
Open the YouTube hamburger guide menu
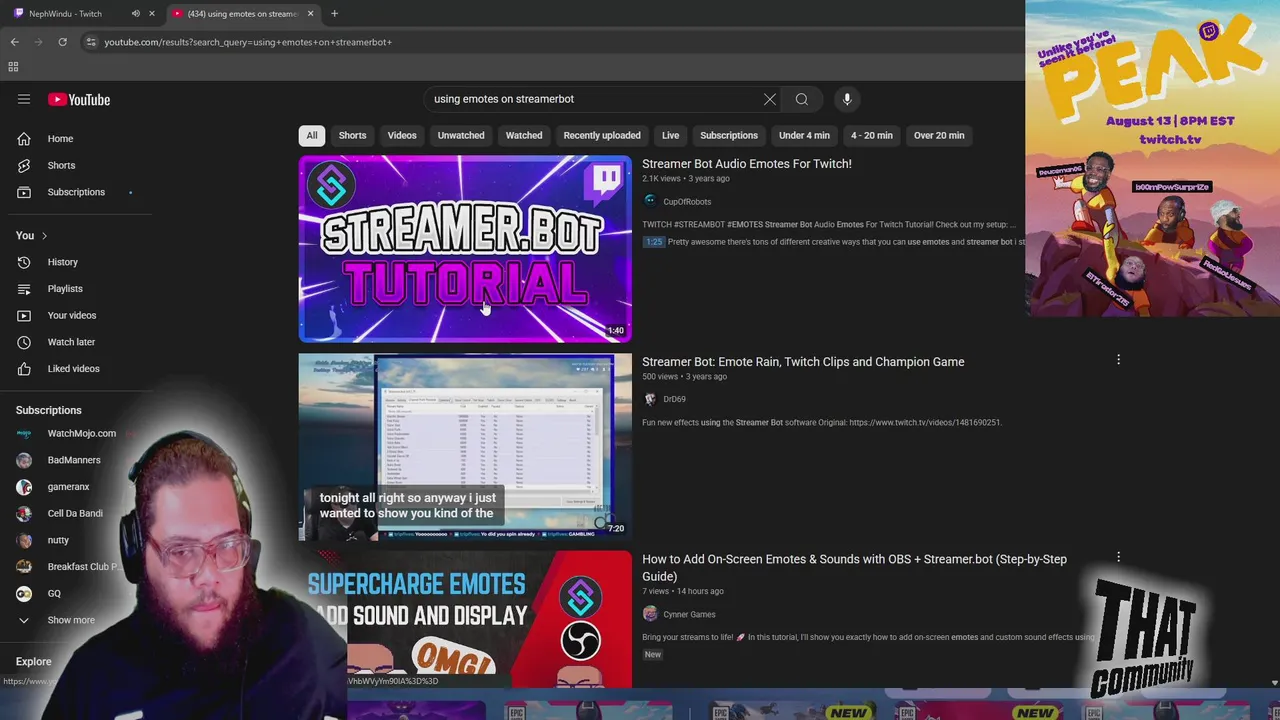point(24,99)
